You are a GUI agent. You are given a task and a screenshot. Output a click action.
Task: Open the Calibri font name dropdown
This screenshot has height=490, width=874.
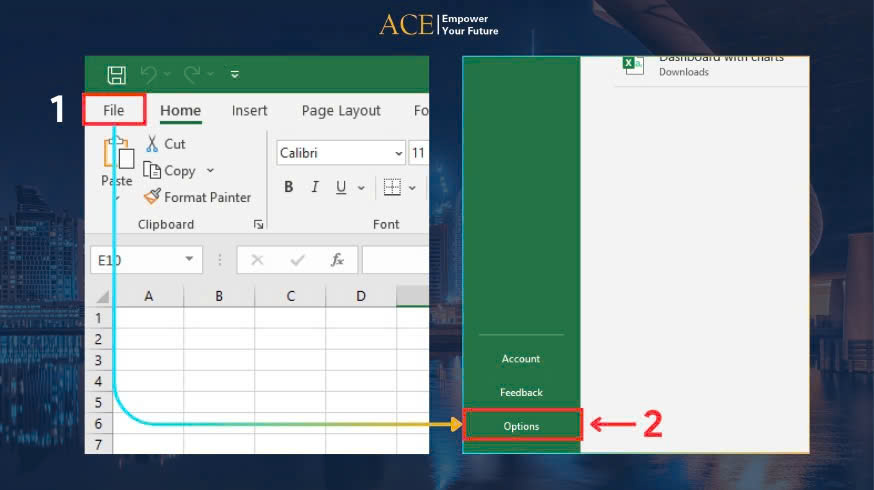[x=398, y=153]
